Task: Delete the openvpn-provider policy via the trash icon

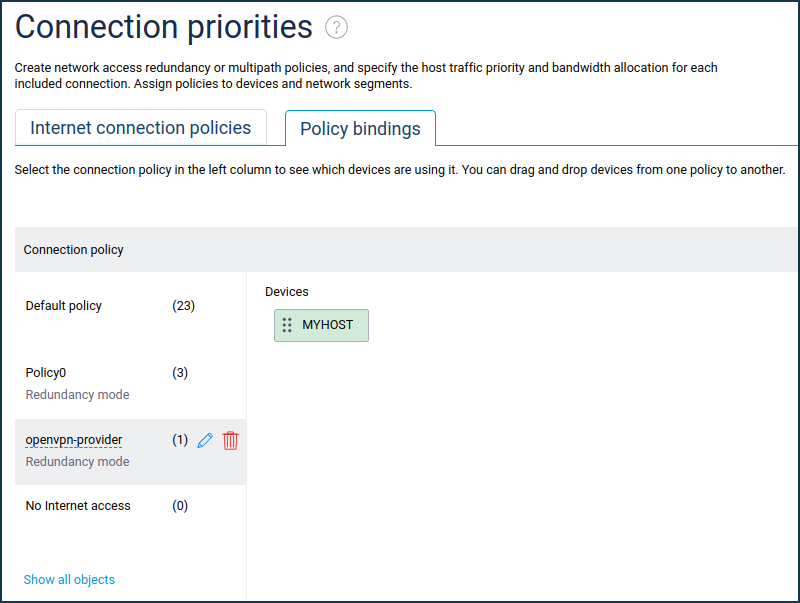Action: 231,440
